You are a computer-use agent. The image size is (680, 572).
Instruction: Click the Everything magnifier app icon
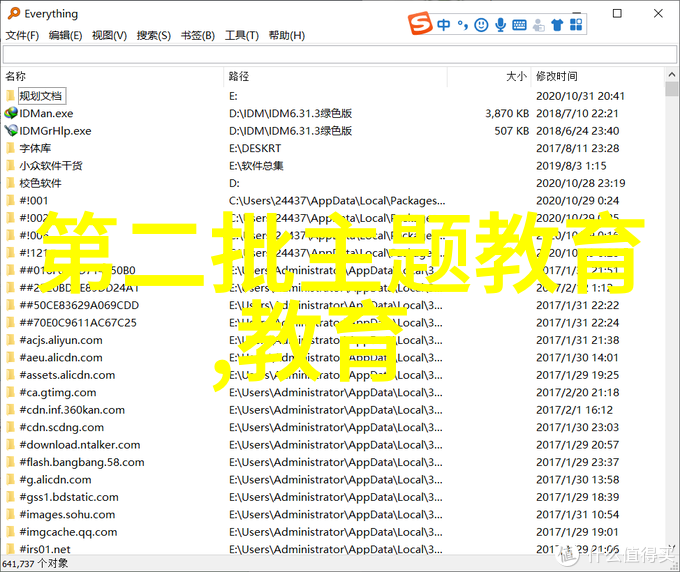(14, 13)
